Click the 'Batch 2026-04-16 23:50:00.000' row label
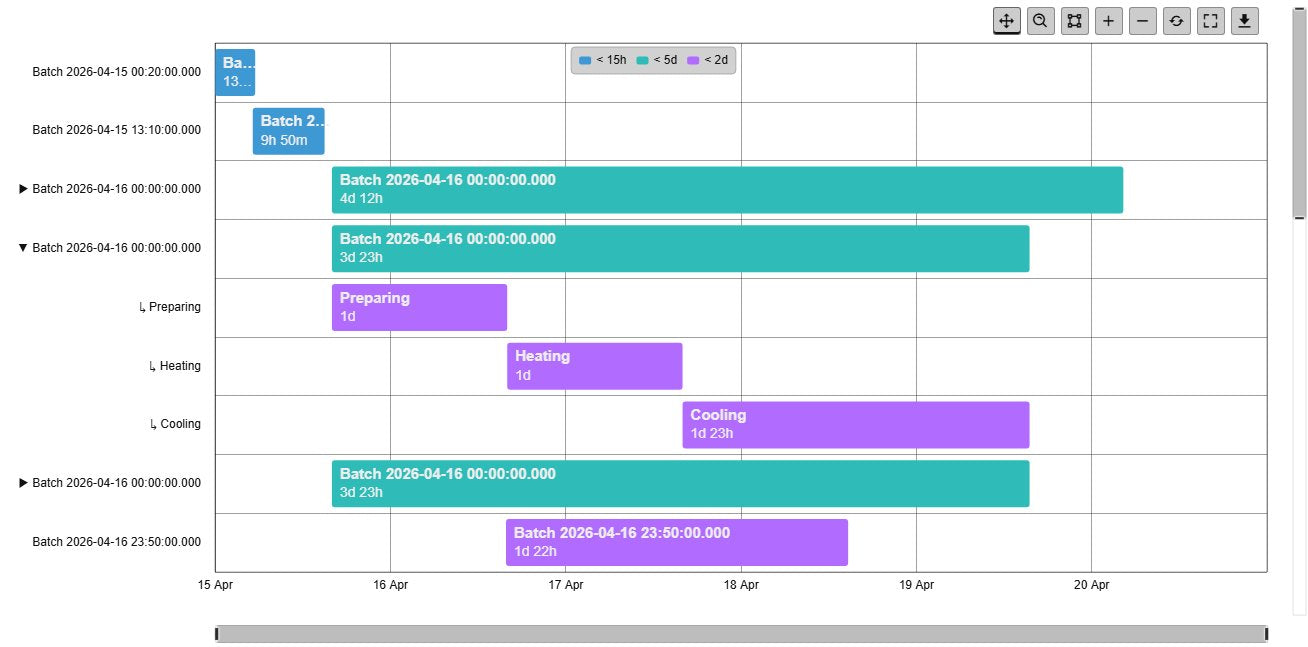1308x647 pixels. [x=116, y=542]
